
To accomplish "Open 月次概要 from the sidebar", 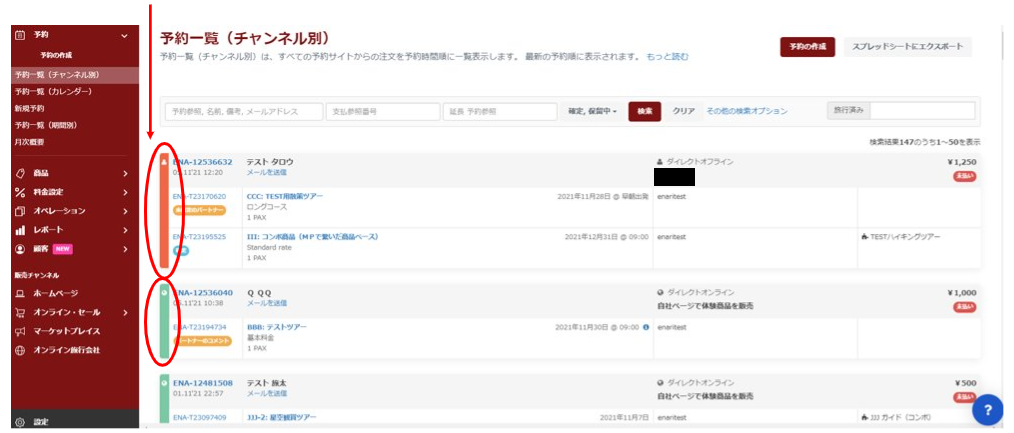I will point(30,142).
